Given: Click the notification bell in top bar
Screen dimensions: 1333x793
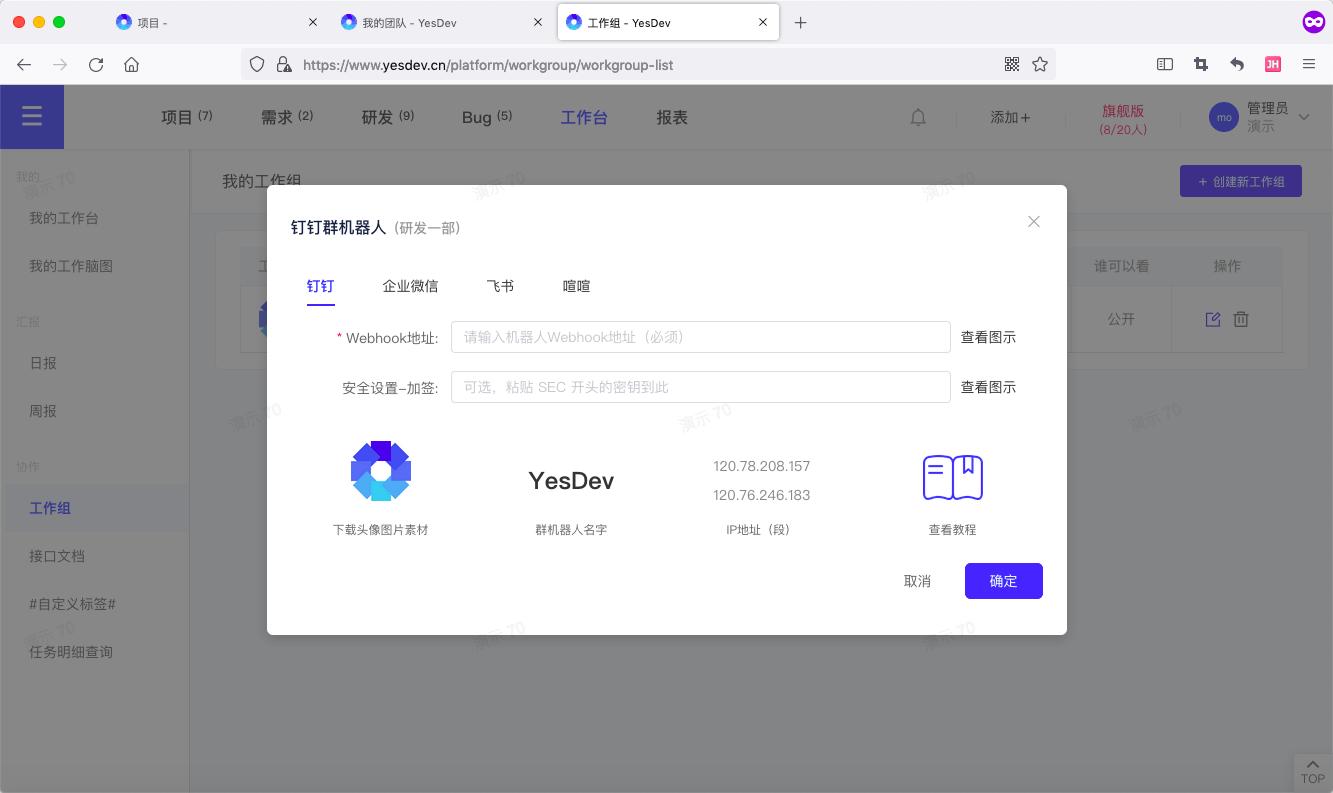Looking at the screenshot, I should pyautogui.click(x=918, y=117).
